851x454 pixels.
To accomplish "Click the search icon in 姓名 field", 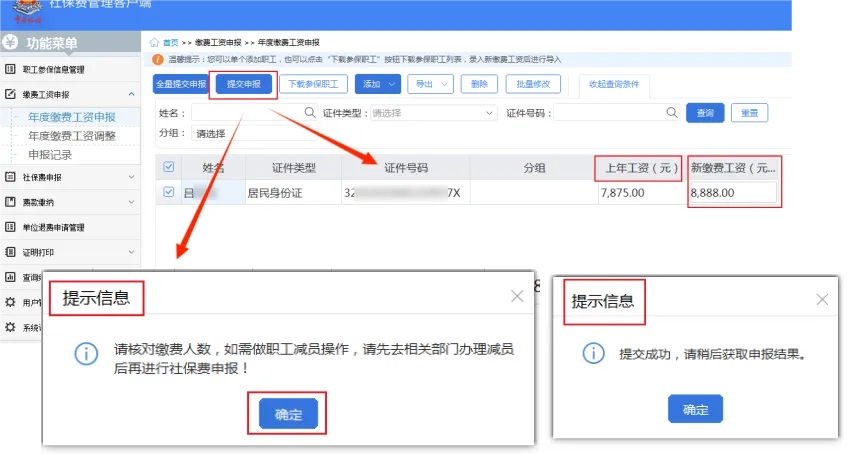I will (309, 113).
